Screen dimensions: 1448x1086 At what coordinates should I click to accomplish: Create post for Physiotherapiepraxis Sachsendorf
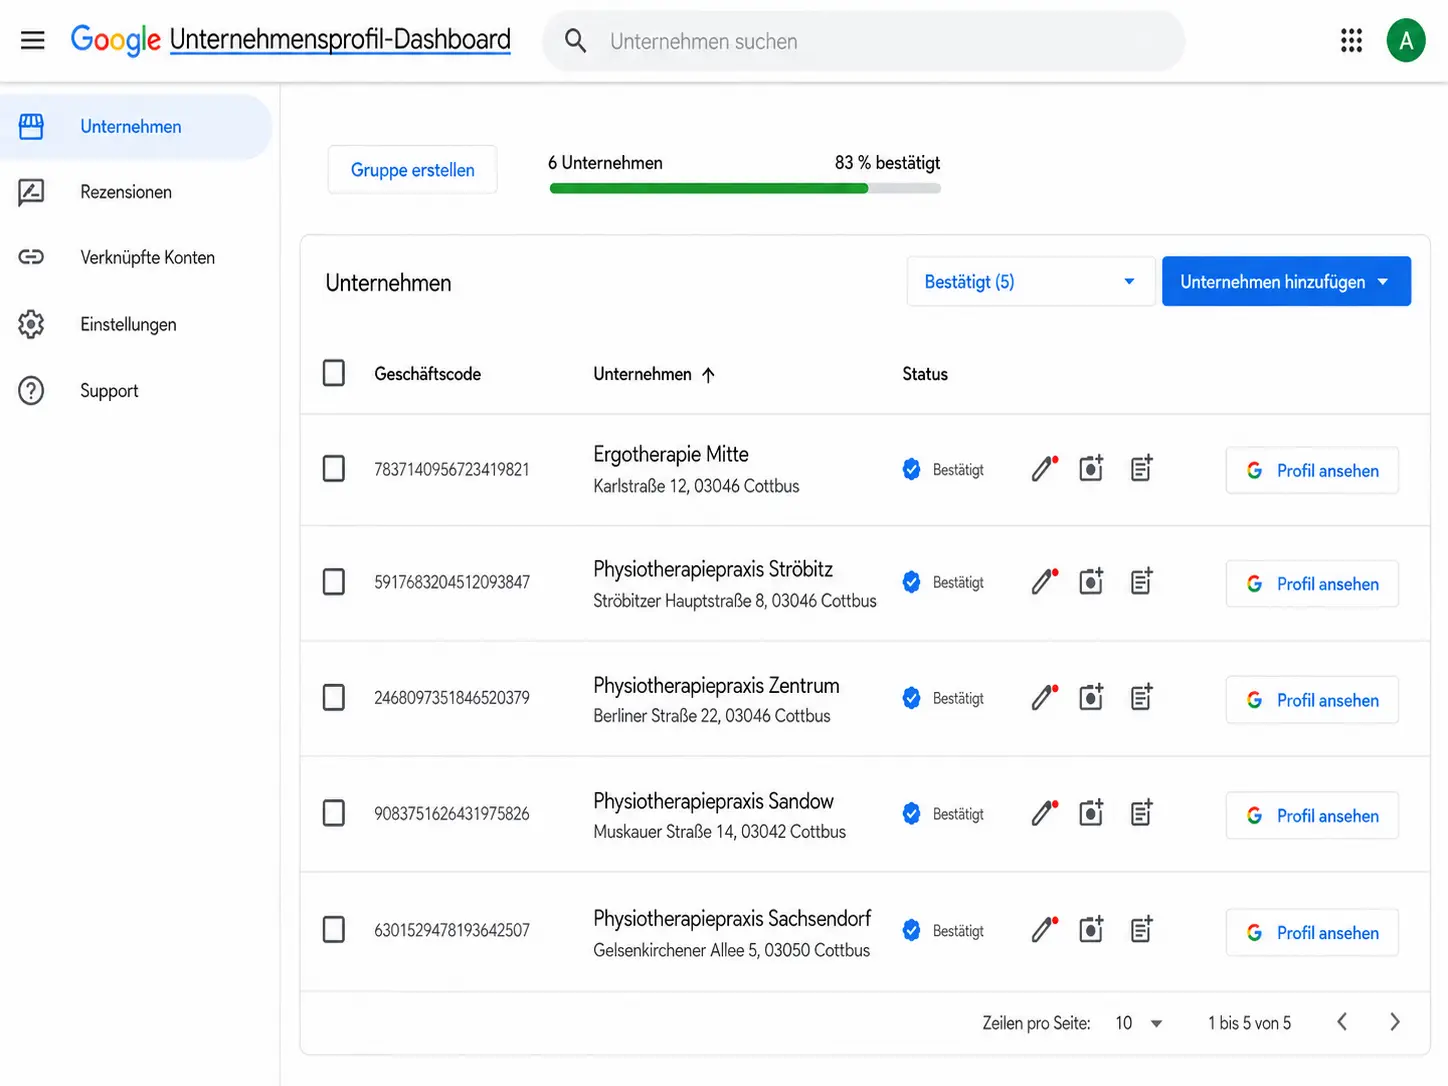click(1141, 930)
